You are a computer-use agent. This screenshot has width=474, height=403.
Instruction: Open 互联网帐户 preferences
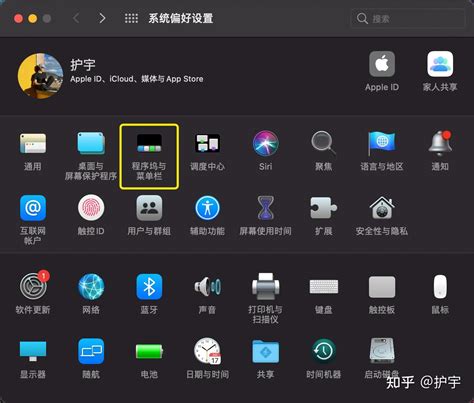(x=33, y=208)
